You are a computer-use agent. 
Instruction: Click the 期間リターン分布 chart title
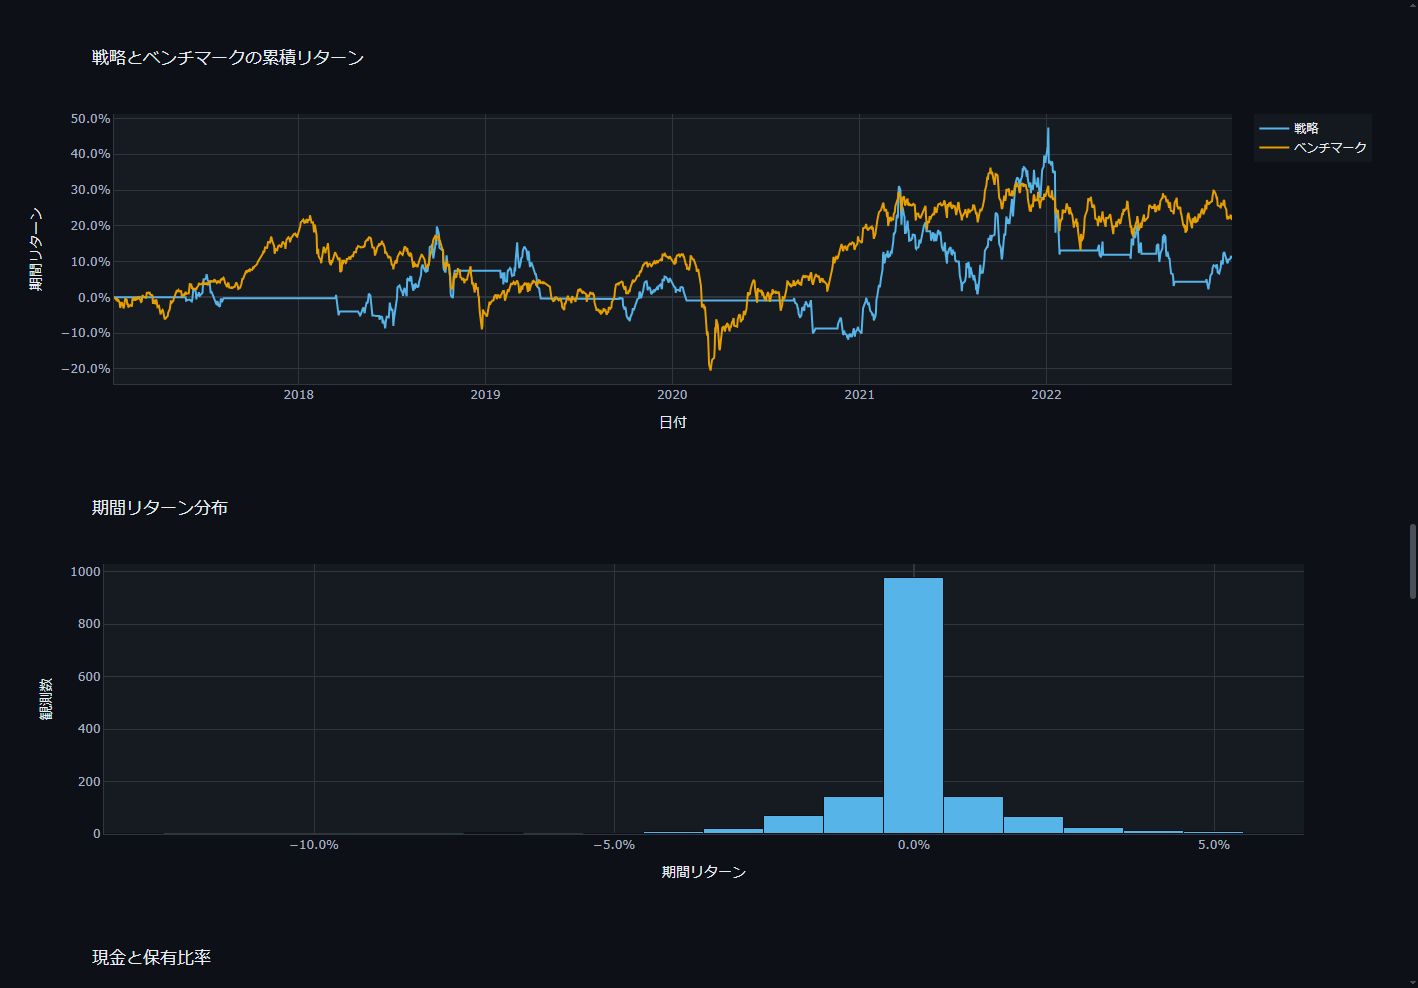pyautogui.click(x=160, y=508)
